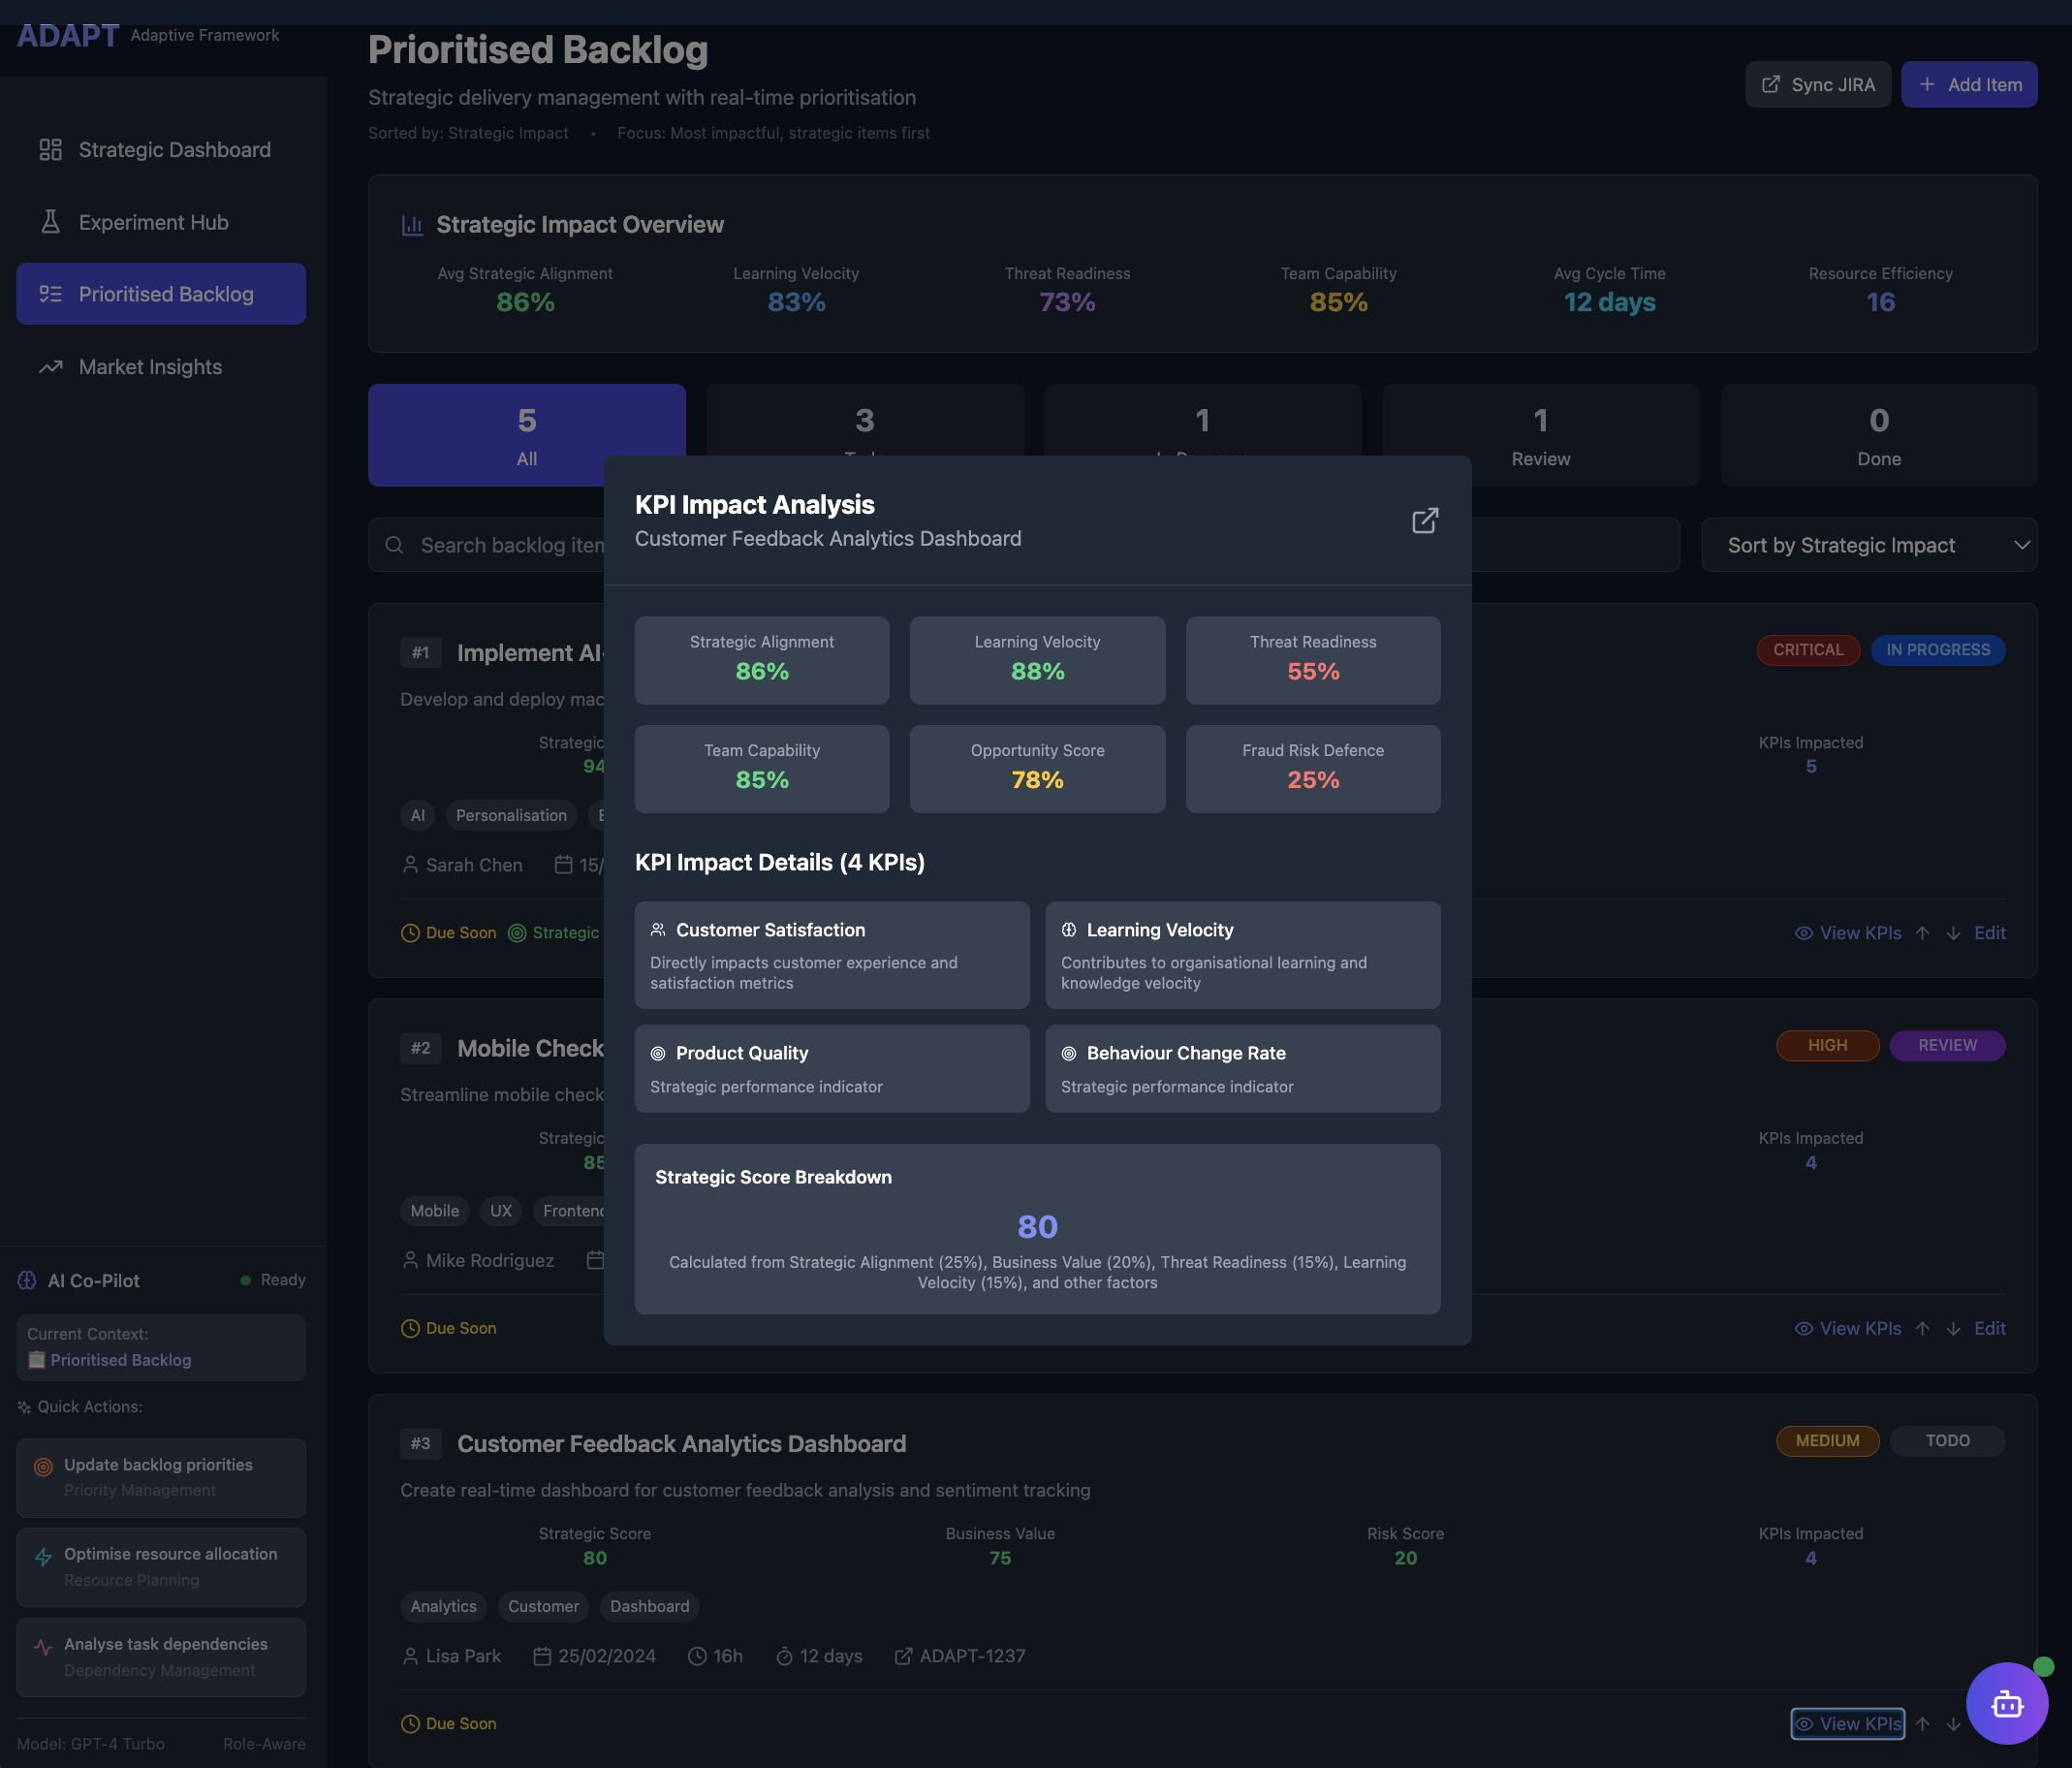Click the Market Insights trend icon

[x=50, y=367]
